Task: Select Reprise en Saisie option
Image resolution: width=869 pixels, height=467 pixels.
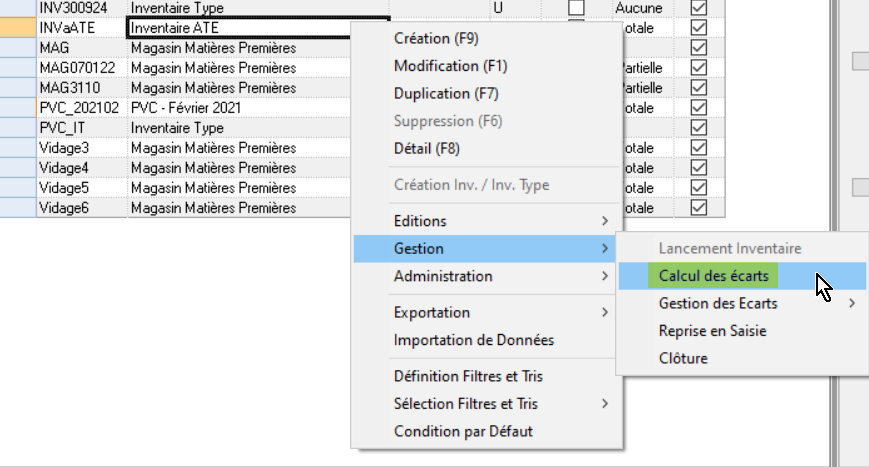Action: 710,331
